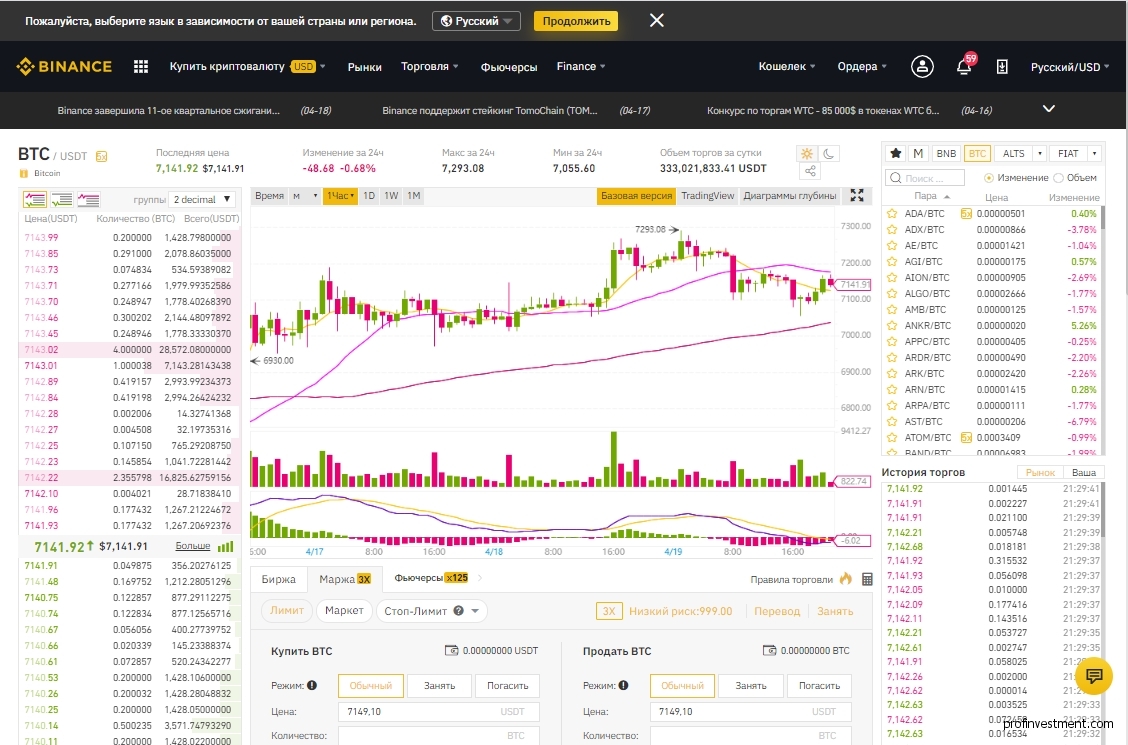Expand chart to fullscreen

point(857,196)
